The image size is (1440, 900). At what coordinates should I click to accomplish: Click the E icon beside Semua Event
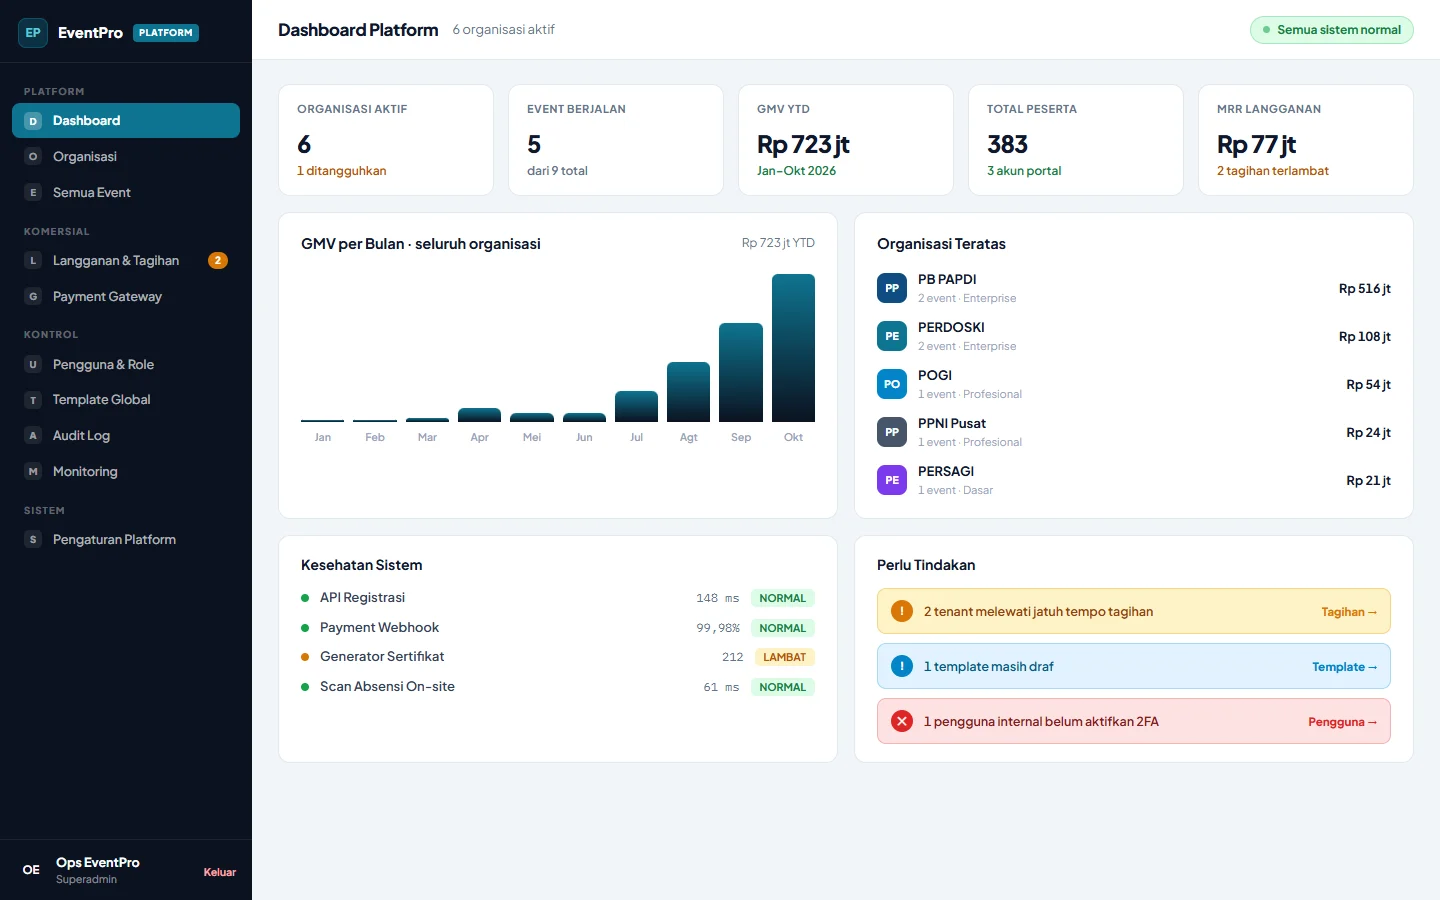click(x=33, y=193)
